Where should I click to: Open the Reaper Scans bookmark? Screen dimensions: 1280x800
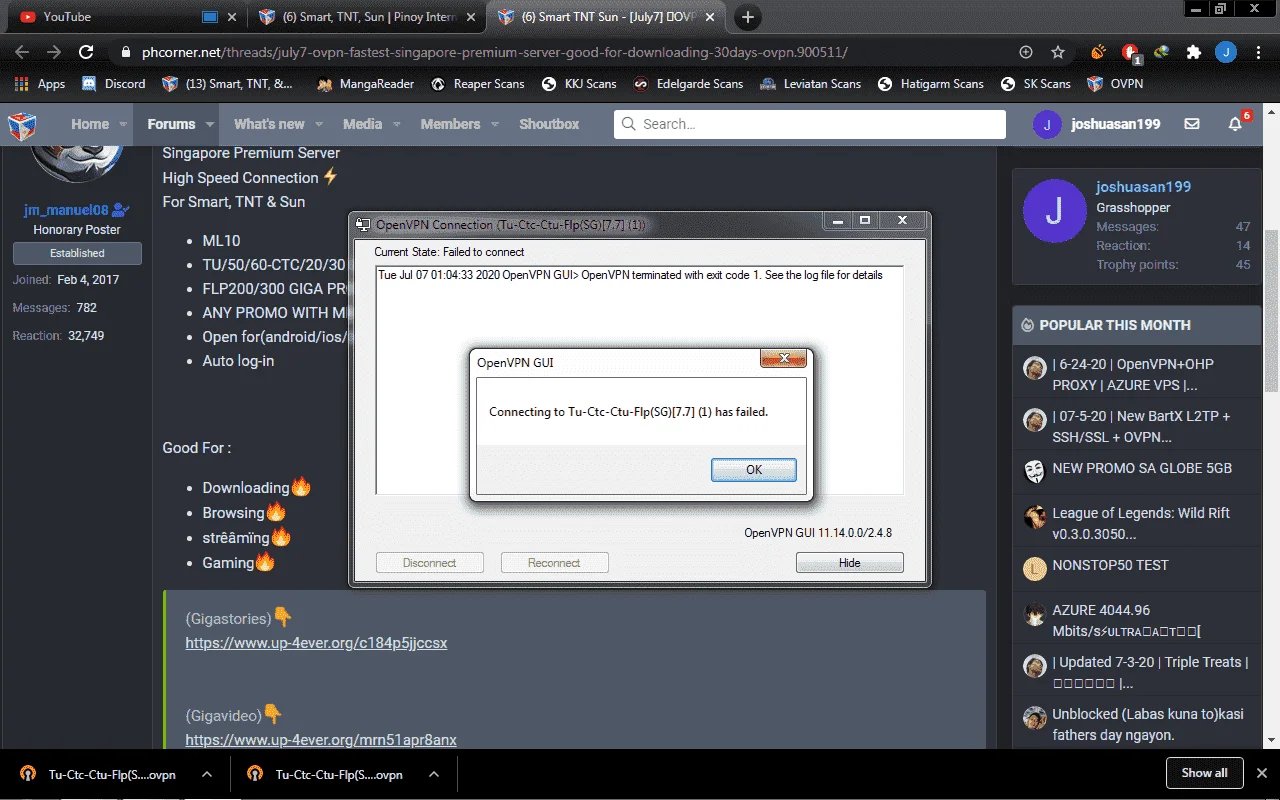477,84
